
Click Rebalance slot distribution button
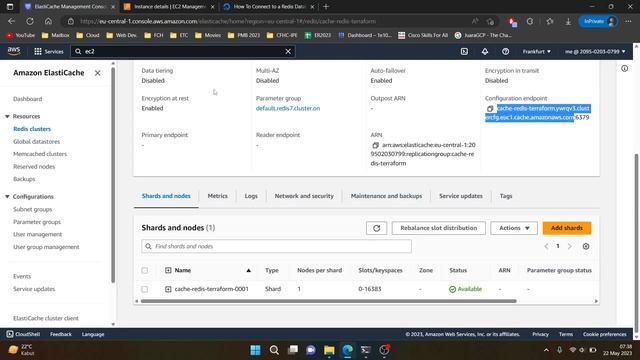438,228
